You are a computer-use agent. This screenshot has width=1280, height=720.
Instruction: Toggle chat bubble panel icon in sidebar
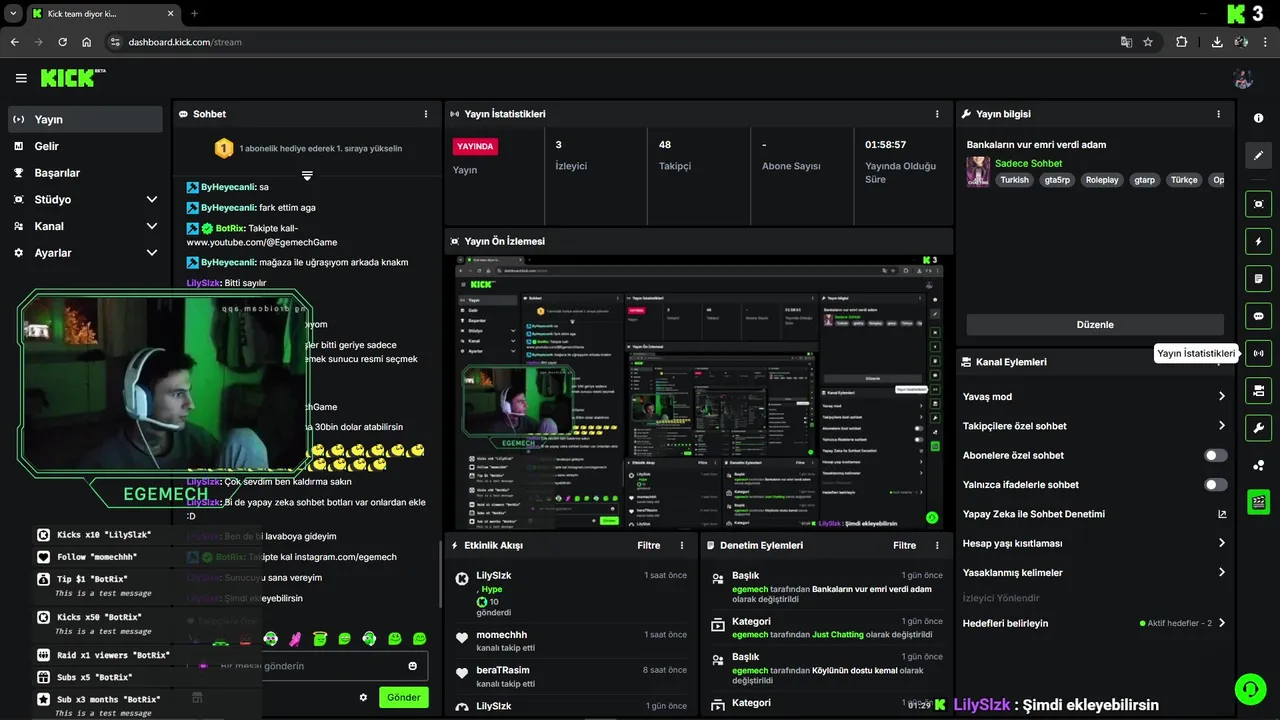(x=1258, y=316)
